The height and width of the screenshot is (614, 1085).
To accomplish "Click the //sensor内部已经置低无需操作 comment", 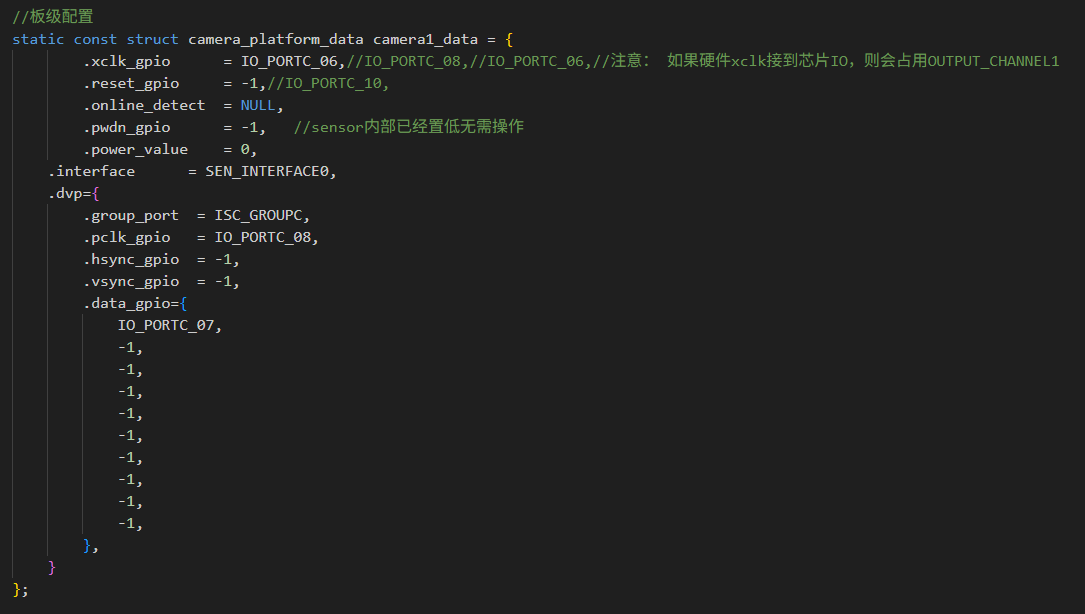I will click(x=409, y=127).
